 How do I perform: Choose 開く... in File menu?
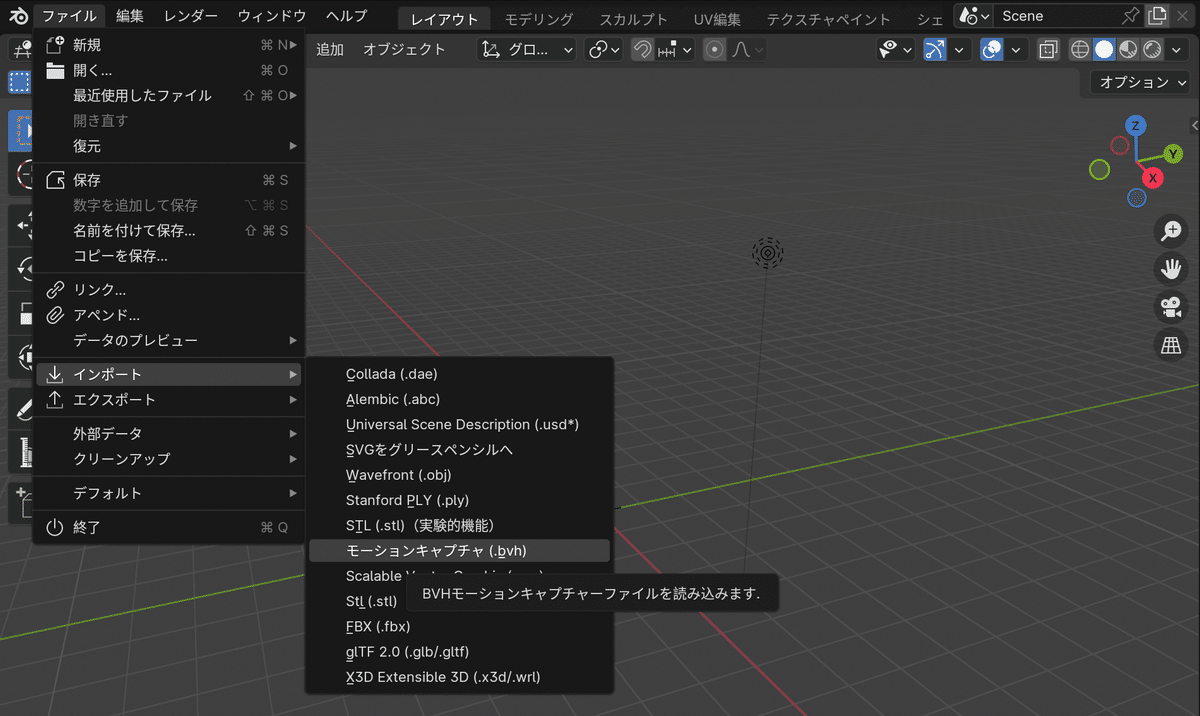(170, 70)
